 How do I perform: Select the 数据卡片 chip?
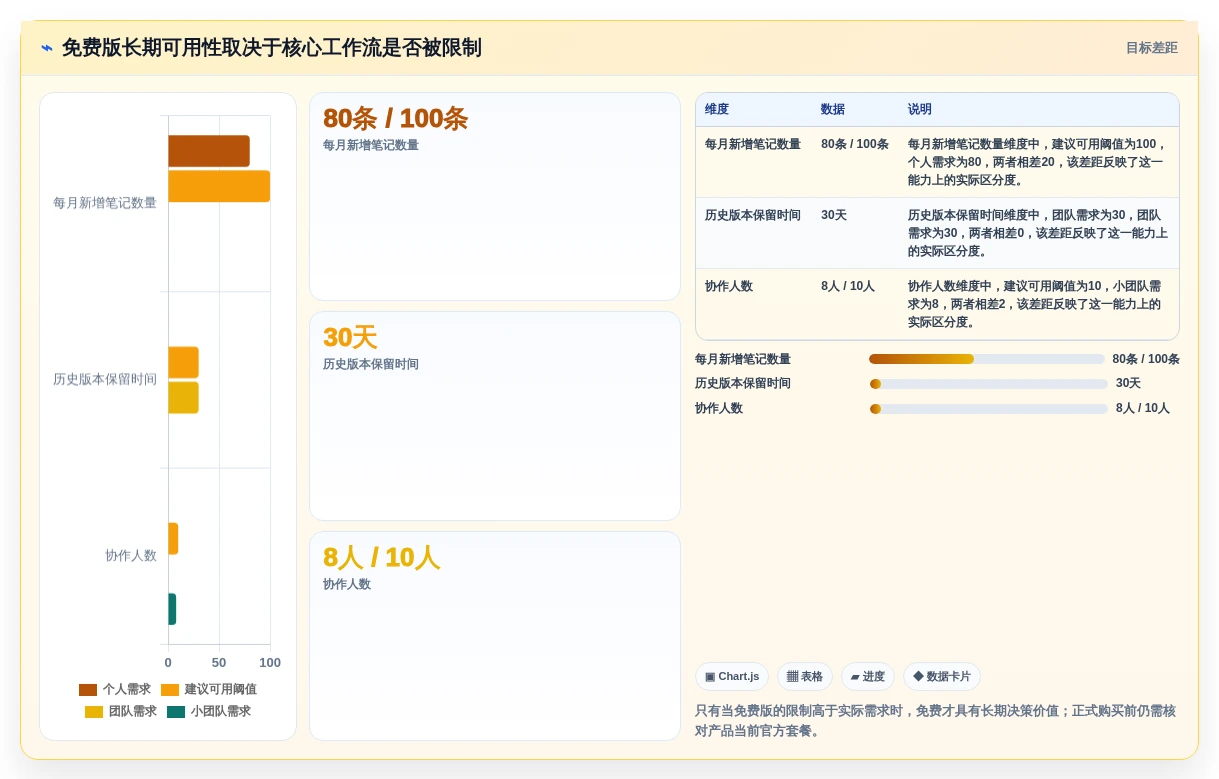click(942, 677)
